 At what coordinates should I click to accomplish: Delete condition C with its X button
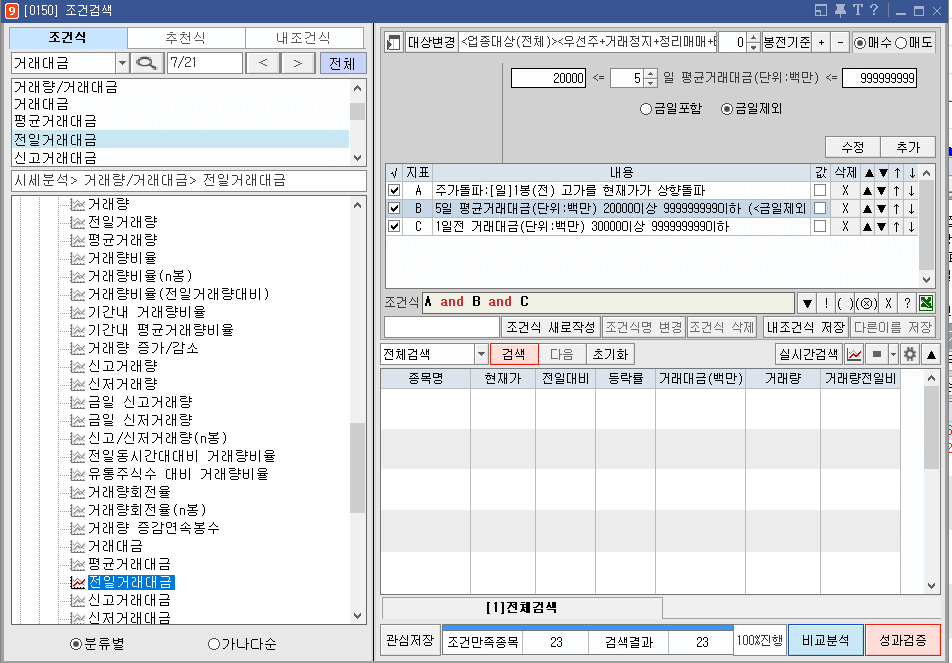coord(845,226)
